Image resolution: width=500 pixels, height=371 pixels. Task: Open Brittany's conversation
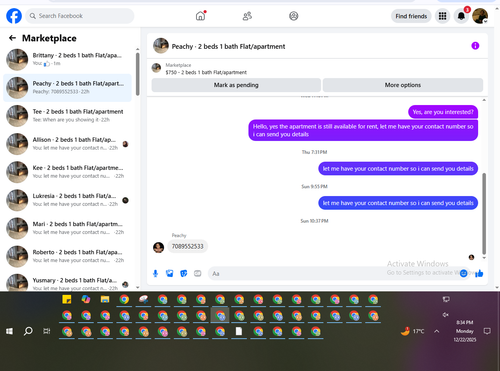[67, 59]
